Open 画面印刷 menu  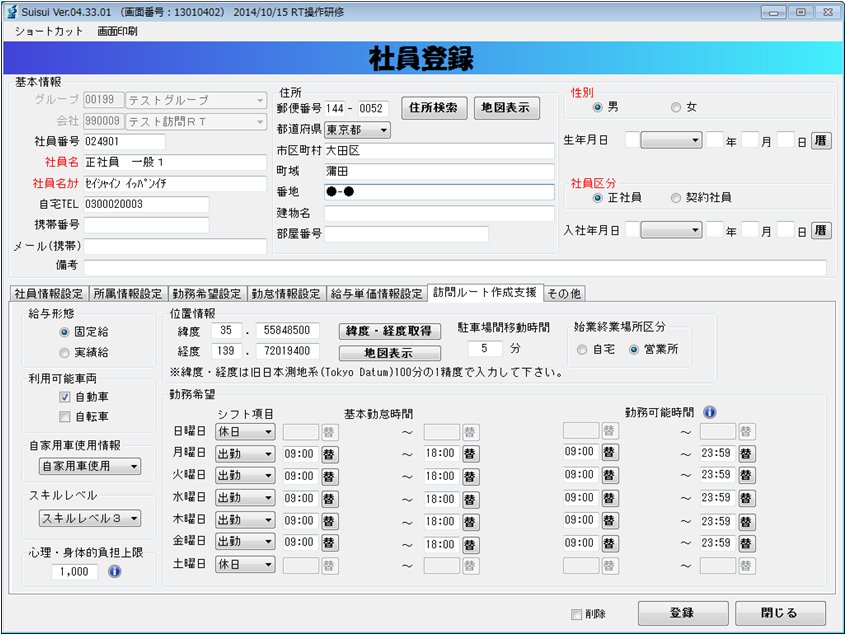[117, 31]
